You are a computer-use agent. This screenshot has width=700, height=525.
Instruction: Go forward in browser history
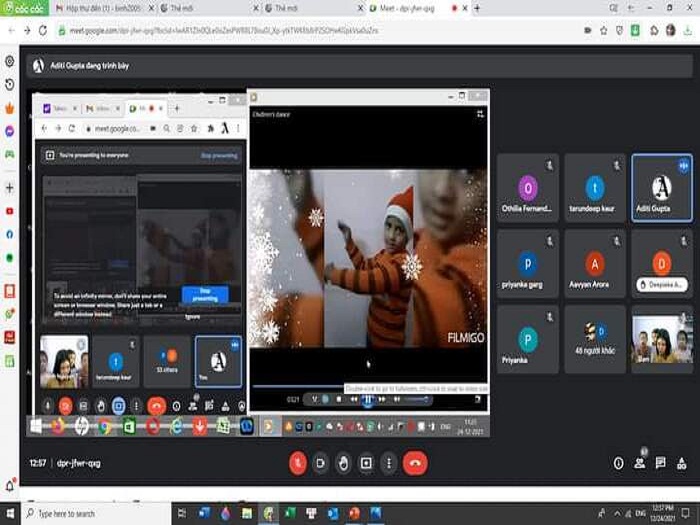click(x=27, y=30)
